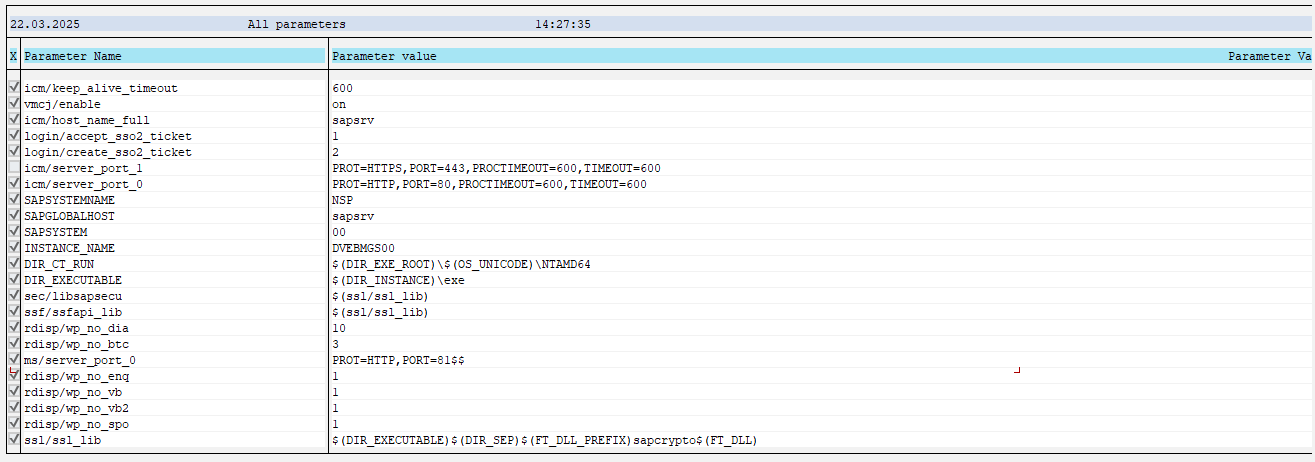The width and height of the screenshot is (1315, 462).
Task: Click the SAPSYSTEMNAME parameter name
Action: 70,200
